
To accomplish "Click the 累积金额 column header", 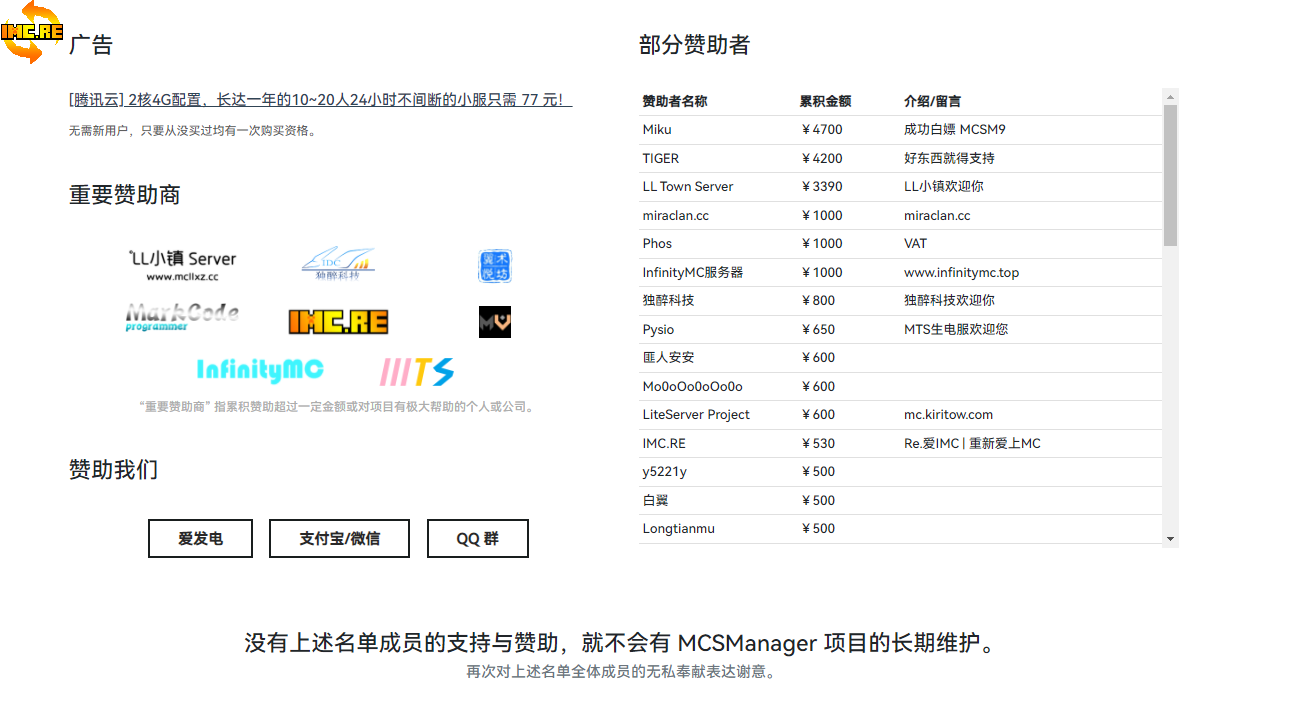I will tap(825, 101).
